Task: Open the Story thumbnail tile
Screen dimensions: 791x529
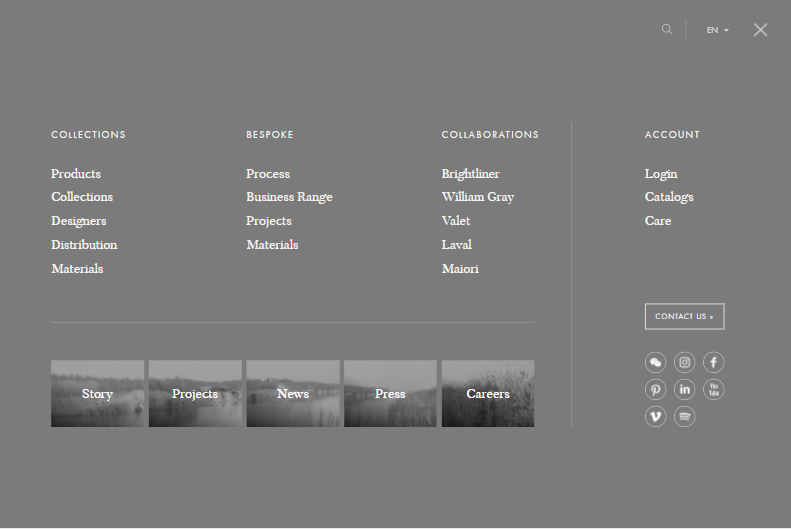Action: pyautogui.click(x=97, y=393)
